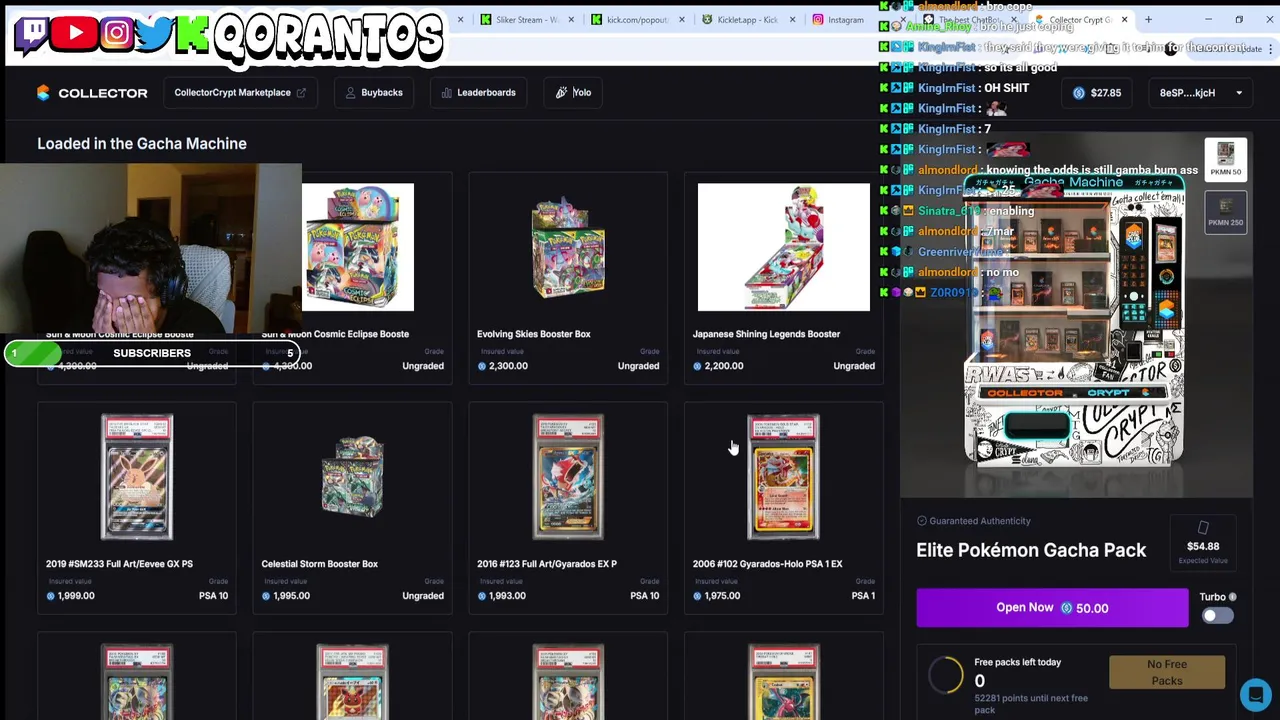Screen dimensions: 1280x720
Task: Click the Twitter bird overlay icon
Action: point(155,33)
